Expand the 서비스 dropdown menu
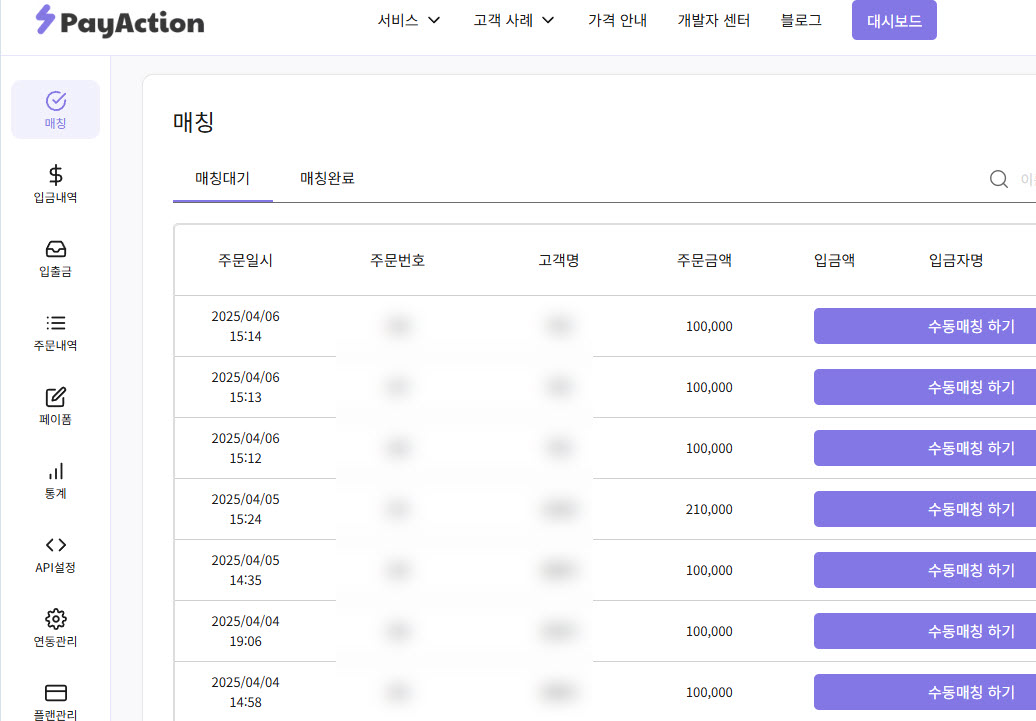Screen dimensions: 1036x721 [409, 20]
